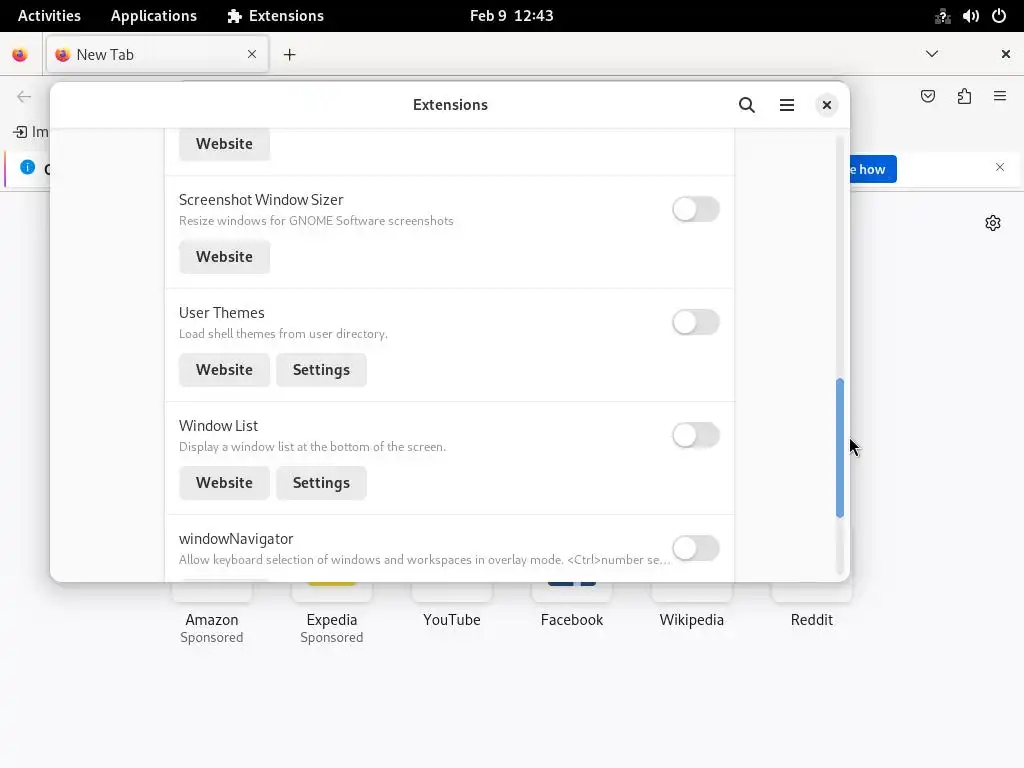
Task: Close the Extensions window
Action: pyautogui.click(x=826, y=105)
